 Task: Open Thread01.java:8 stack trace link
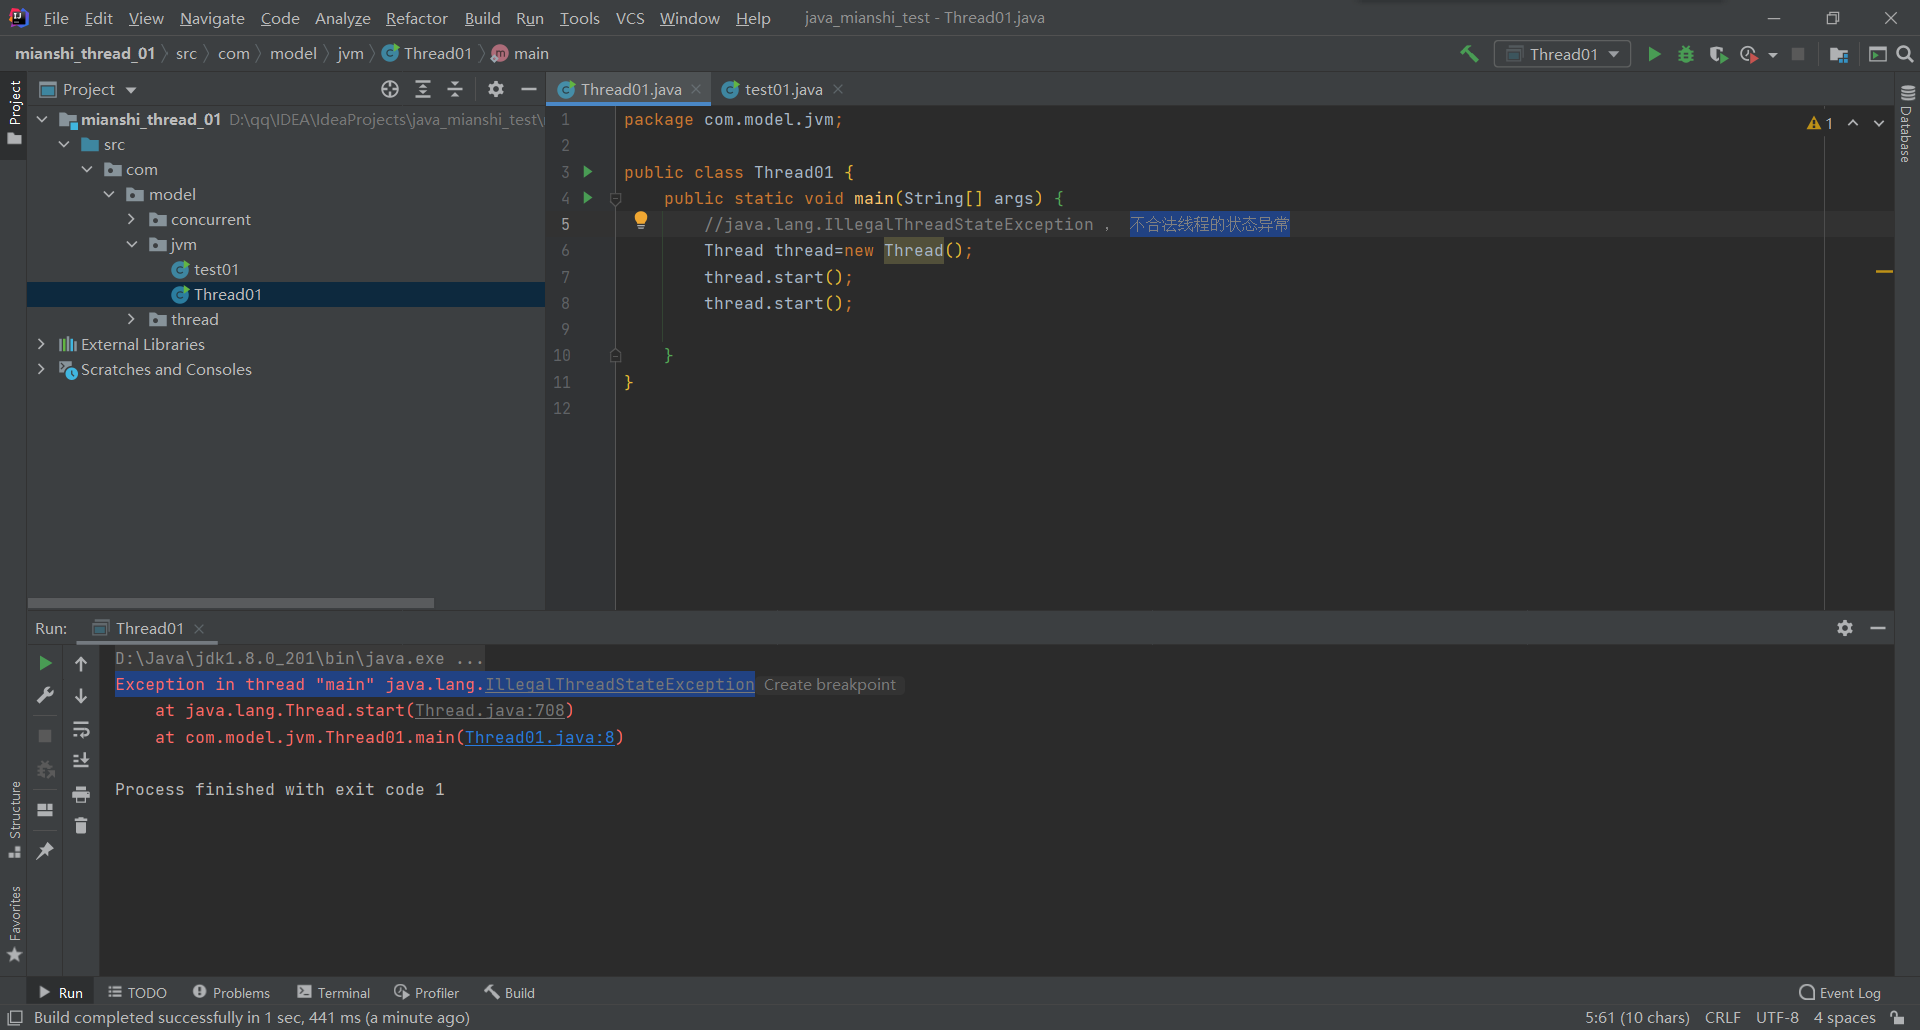pos(540,737)
